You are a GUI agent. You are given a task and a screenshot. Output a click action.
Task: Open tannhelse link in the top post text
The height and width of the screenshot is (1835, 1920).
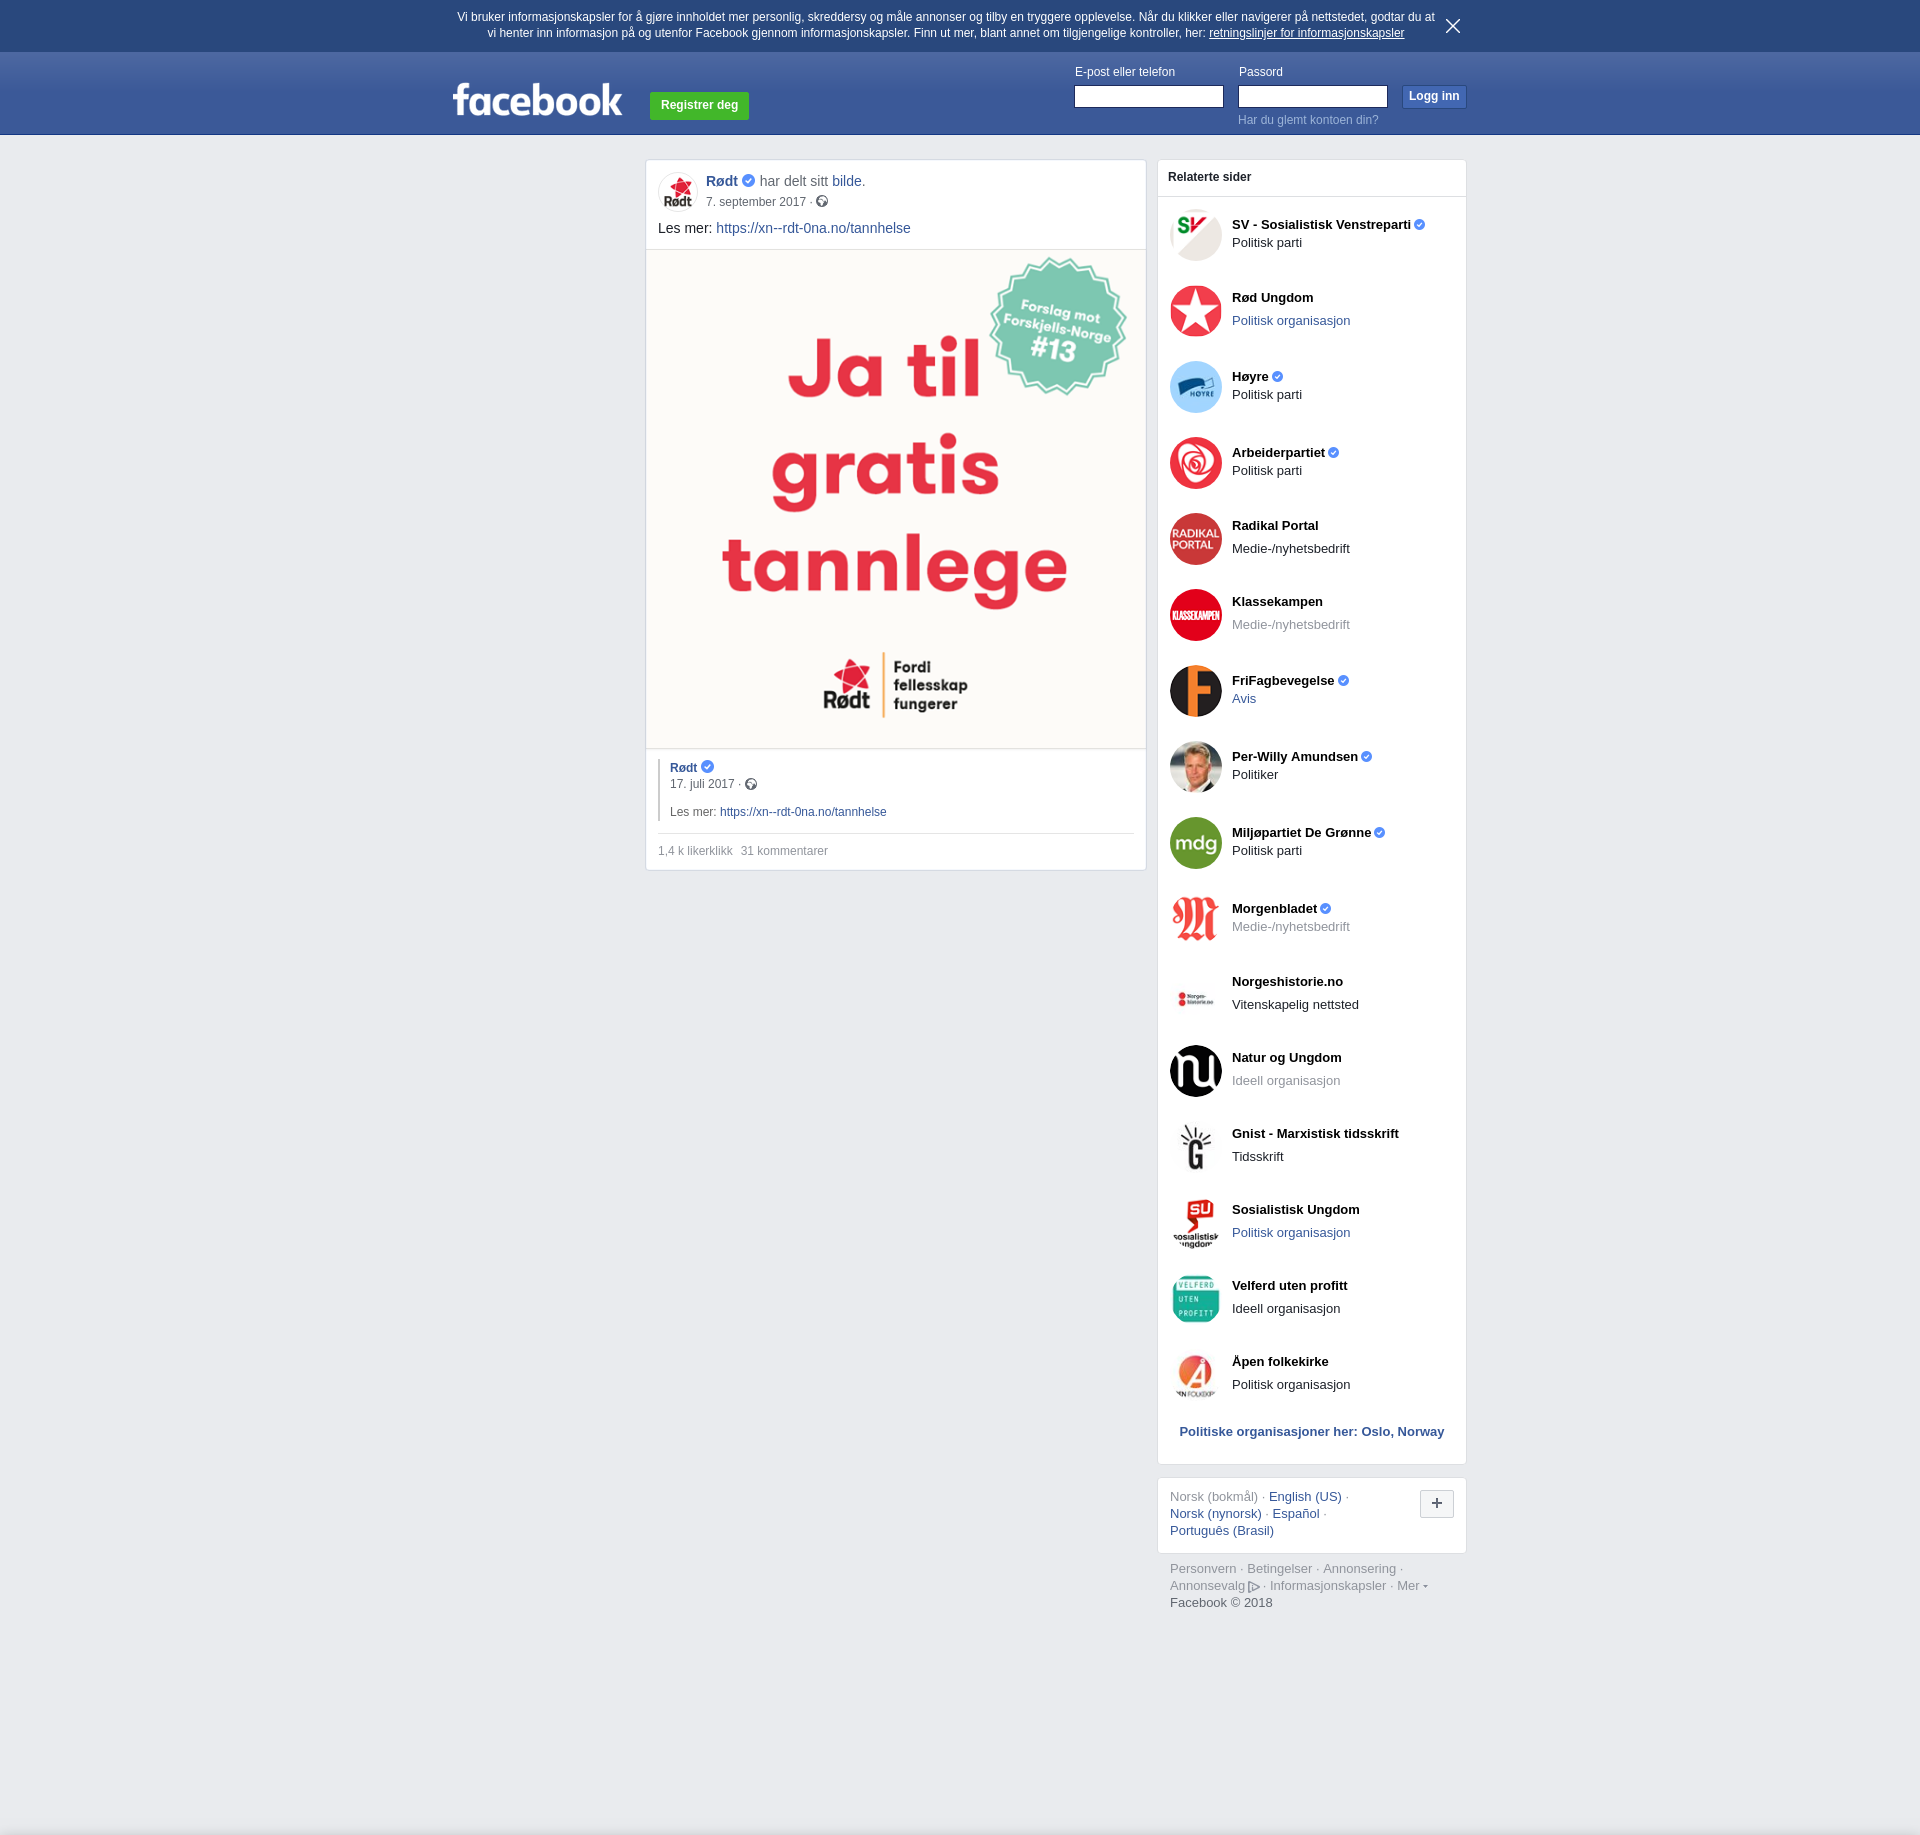813,228
